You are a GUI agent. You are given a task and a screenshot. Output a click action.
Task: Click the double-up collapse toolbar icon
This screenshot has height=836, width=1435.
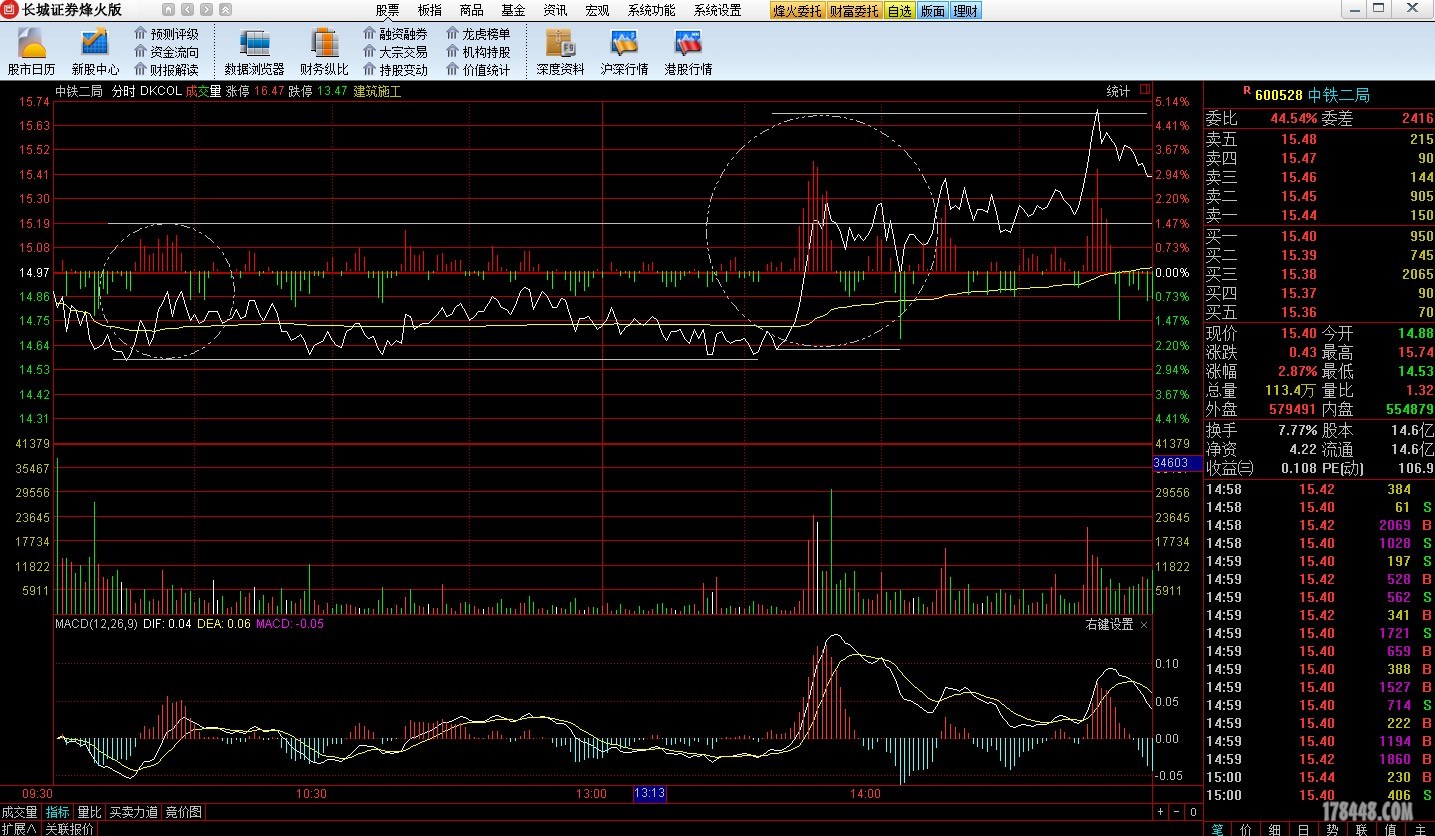225,10
